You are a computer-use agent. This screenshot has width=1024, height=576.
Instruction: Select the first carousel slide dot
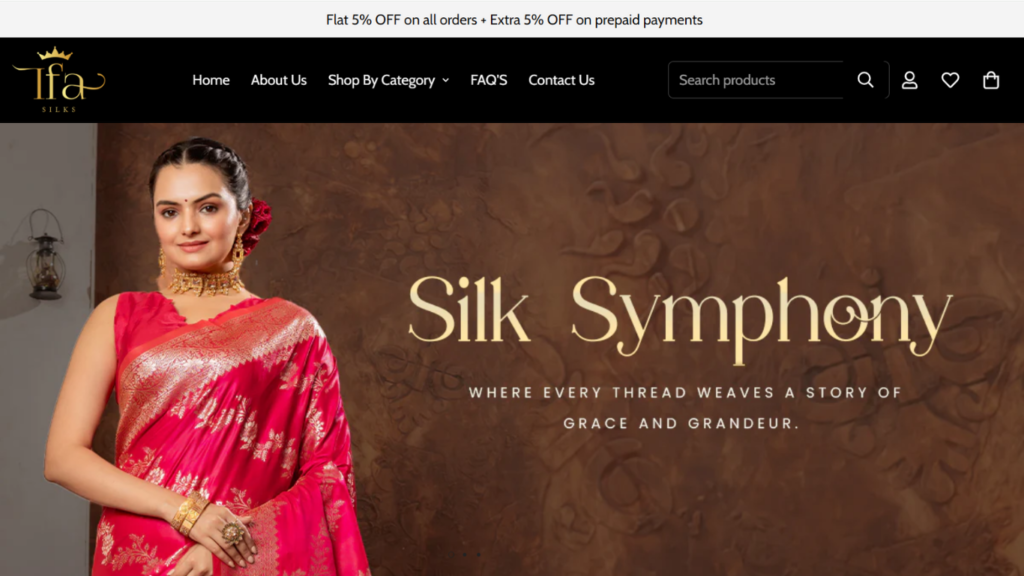(x=451, y=554)
